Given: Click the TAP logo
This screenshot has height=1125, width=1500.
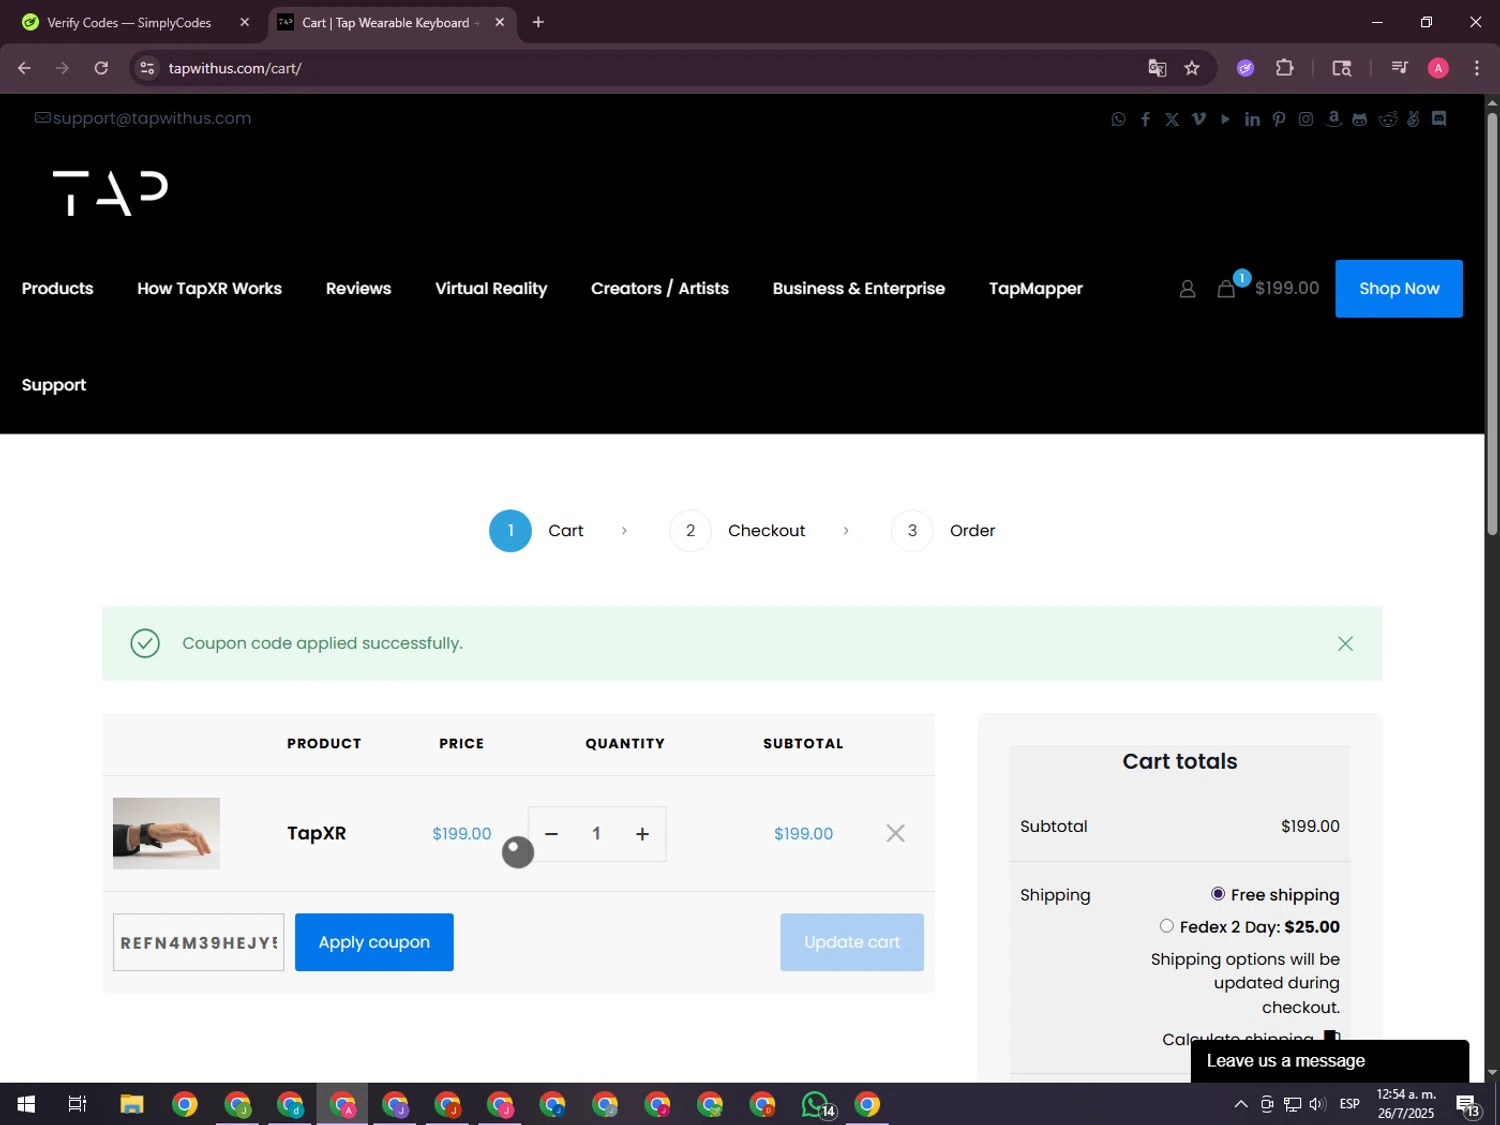Looking at the screenshot, I should (x=110, y=192).
